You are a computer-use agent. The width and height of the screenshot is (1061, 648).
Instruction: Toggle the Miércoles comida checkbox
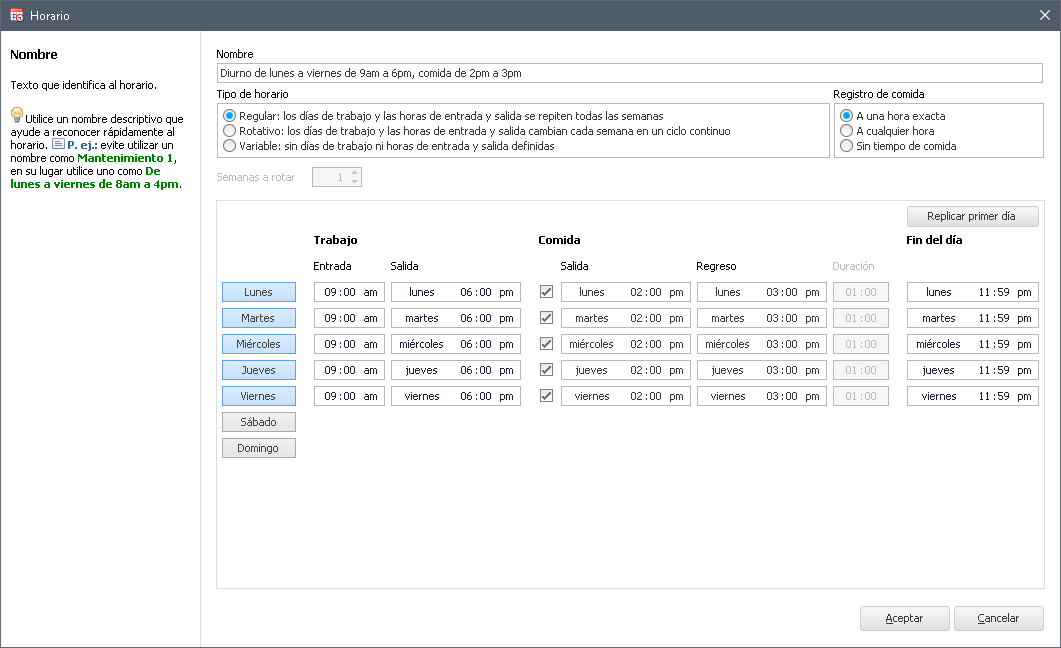tap(546, 344)
